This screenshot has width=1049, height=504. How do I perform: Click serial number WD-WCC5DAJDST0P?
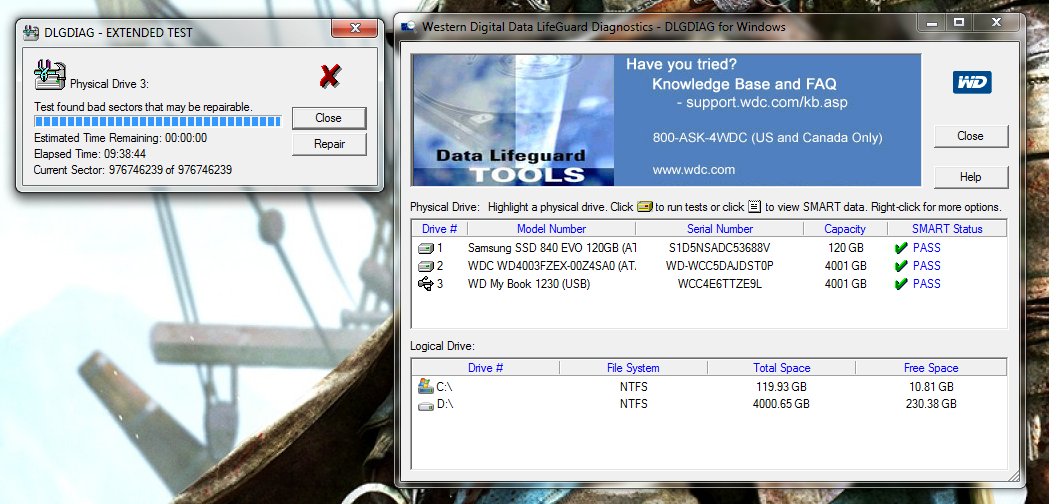coord(720,266)
